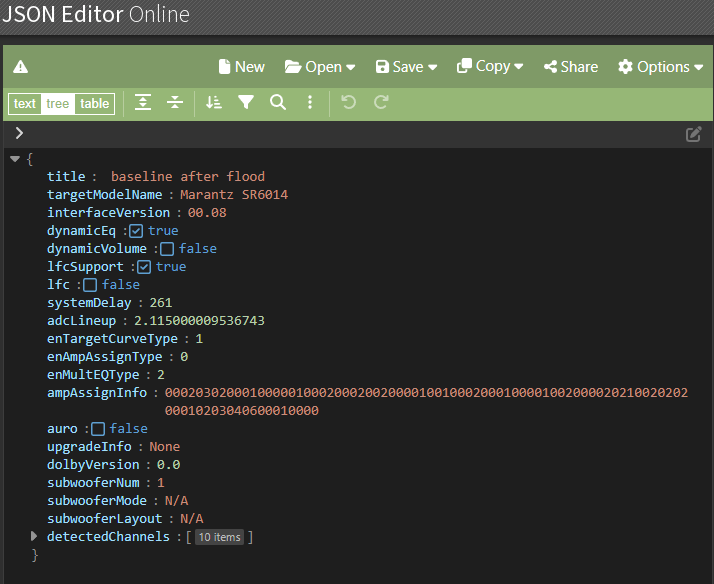This screenshot has height=584, width=714.
Task: Click the JSON Editor Online logo
Action: (96, 15)
